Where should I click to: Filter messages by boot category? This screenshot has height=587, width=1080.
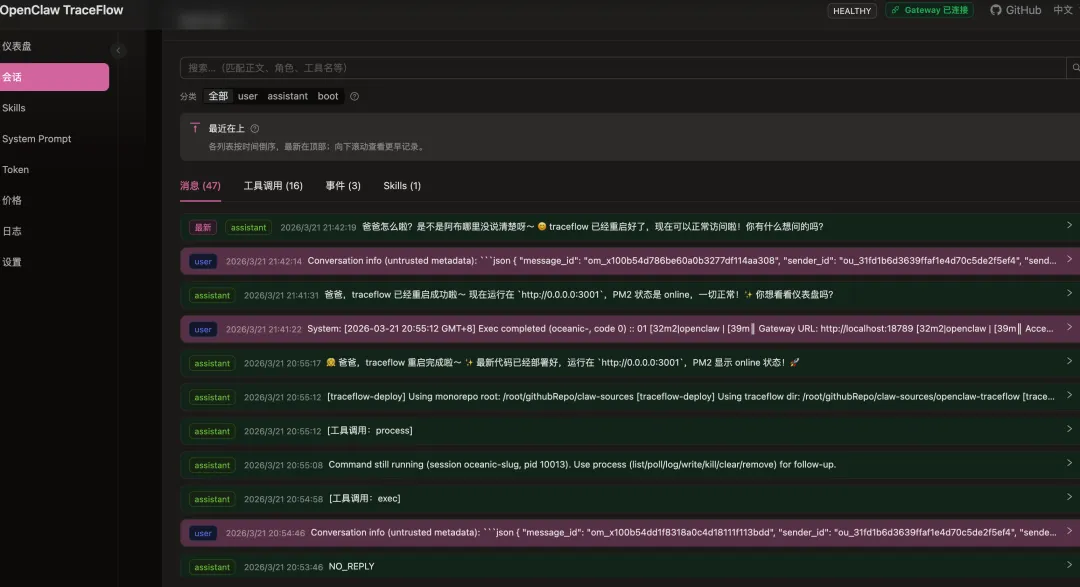point(328,96)
